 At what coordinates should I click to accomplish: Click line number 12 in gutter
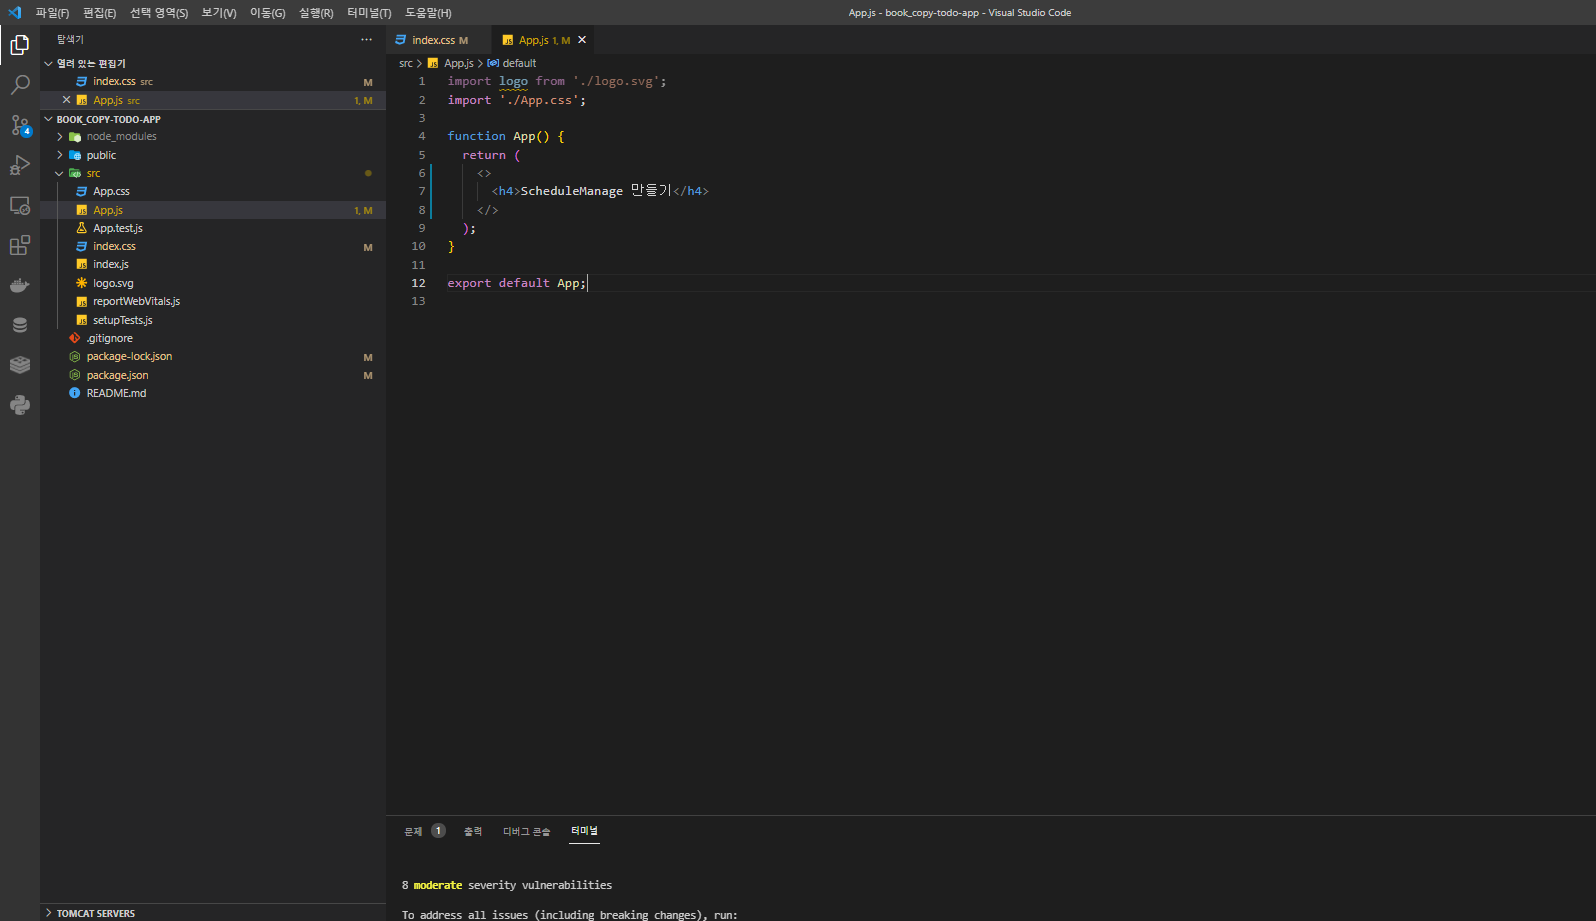tap(418, 283)
